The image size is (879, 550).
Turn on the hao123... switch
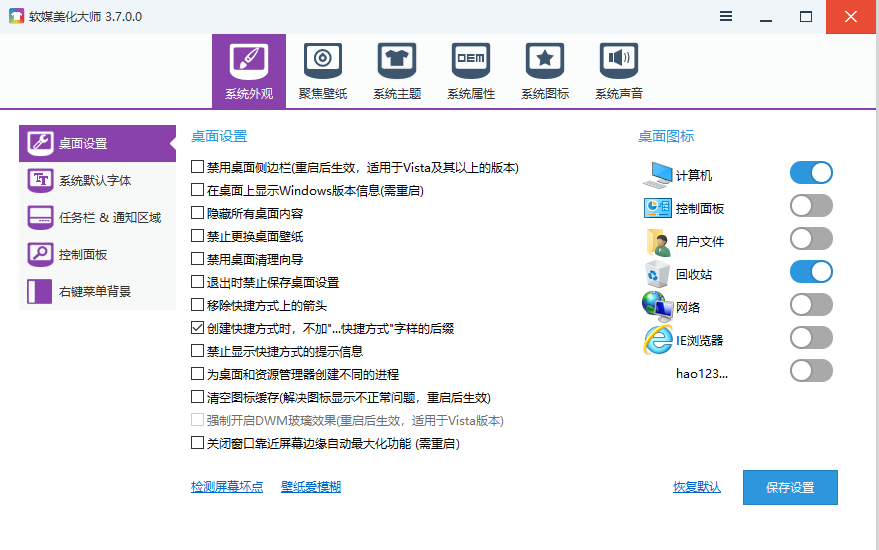tap(811, 371)
